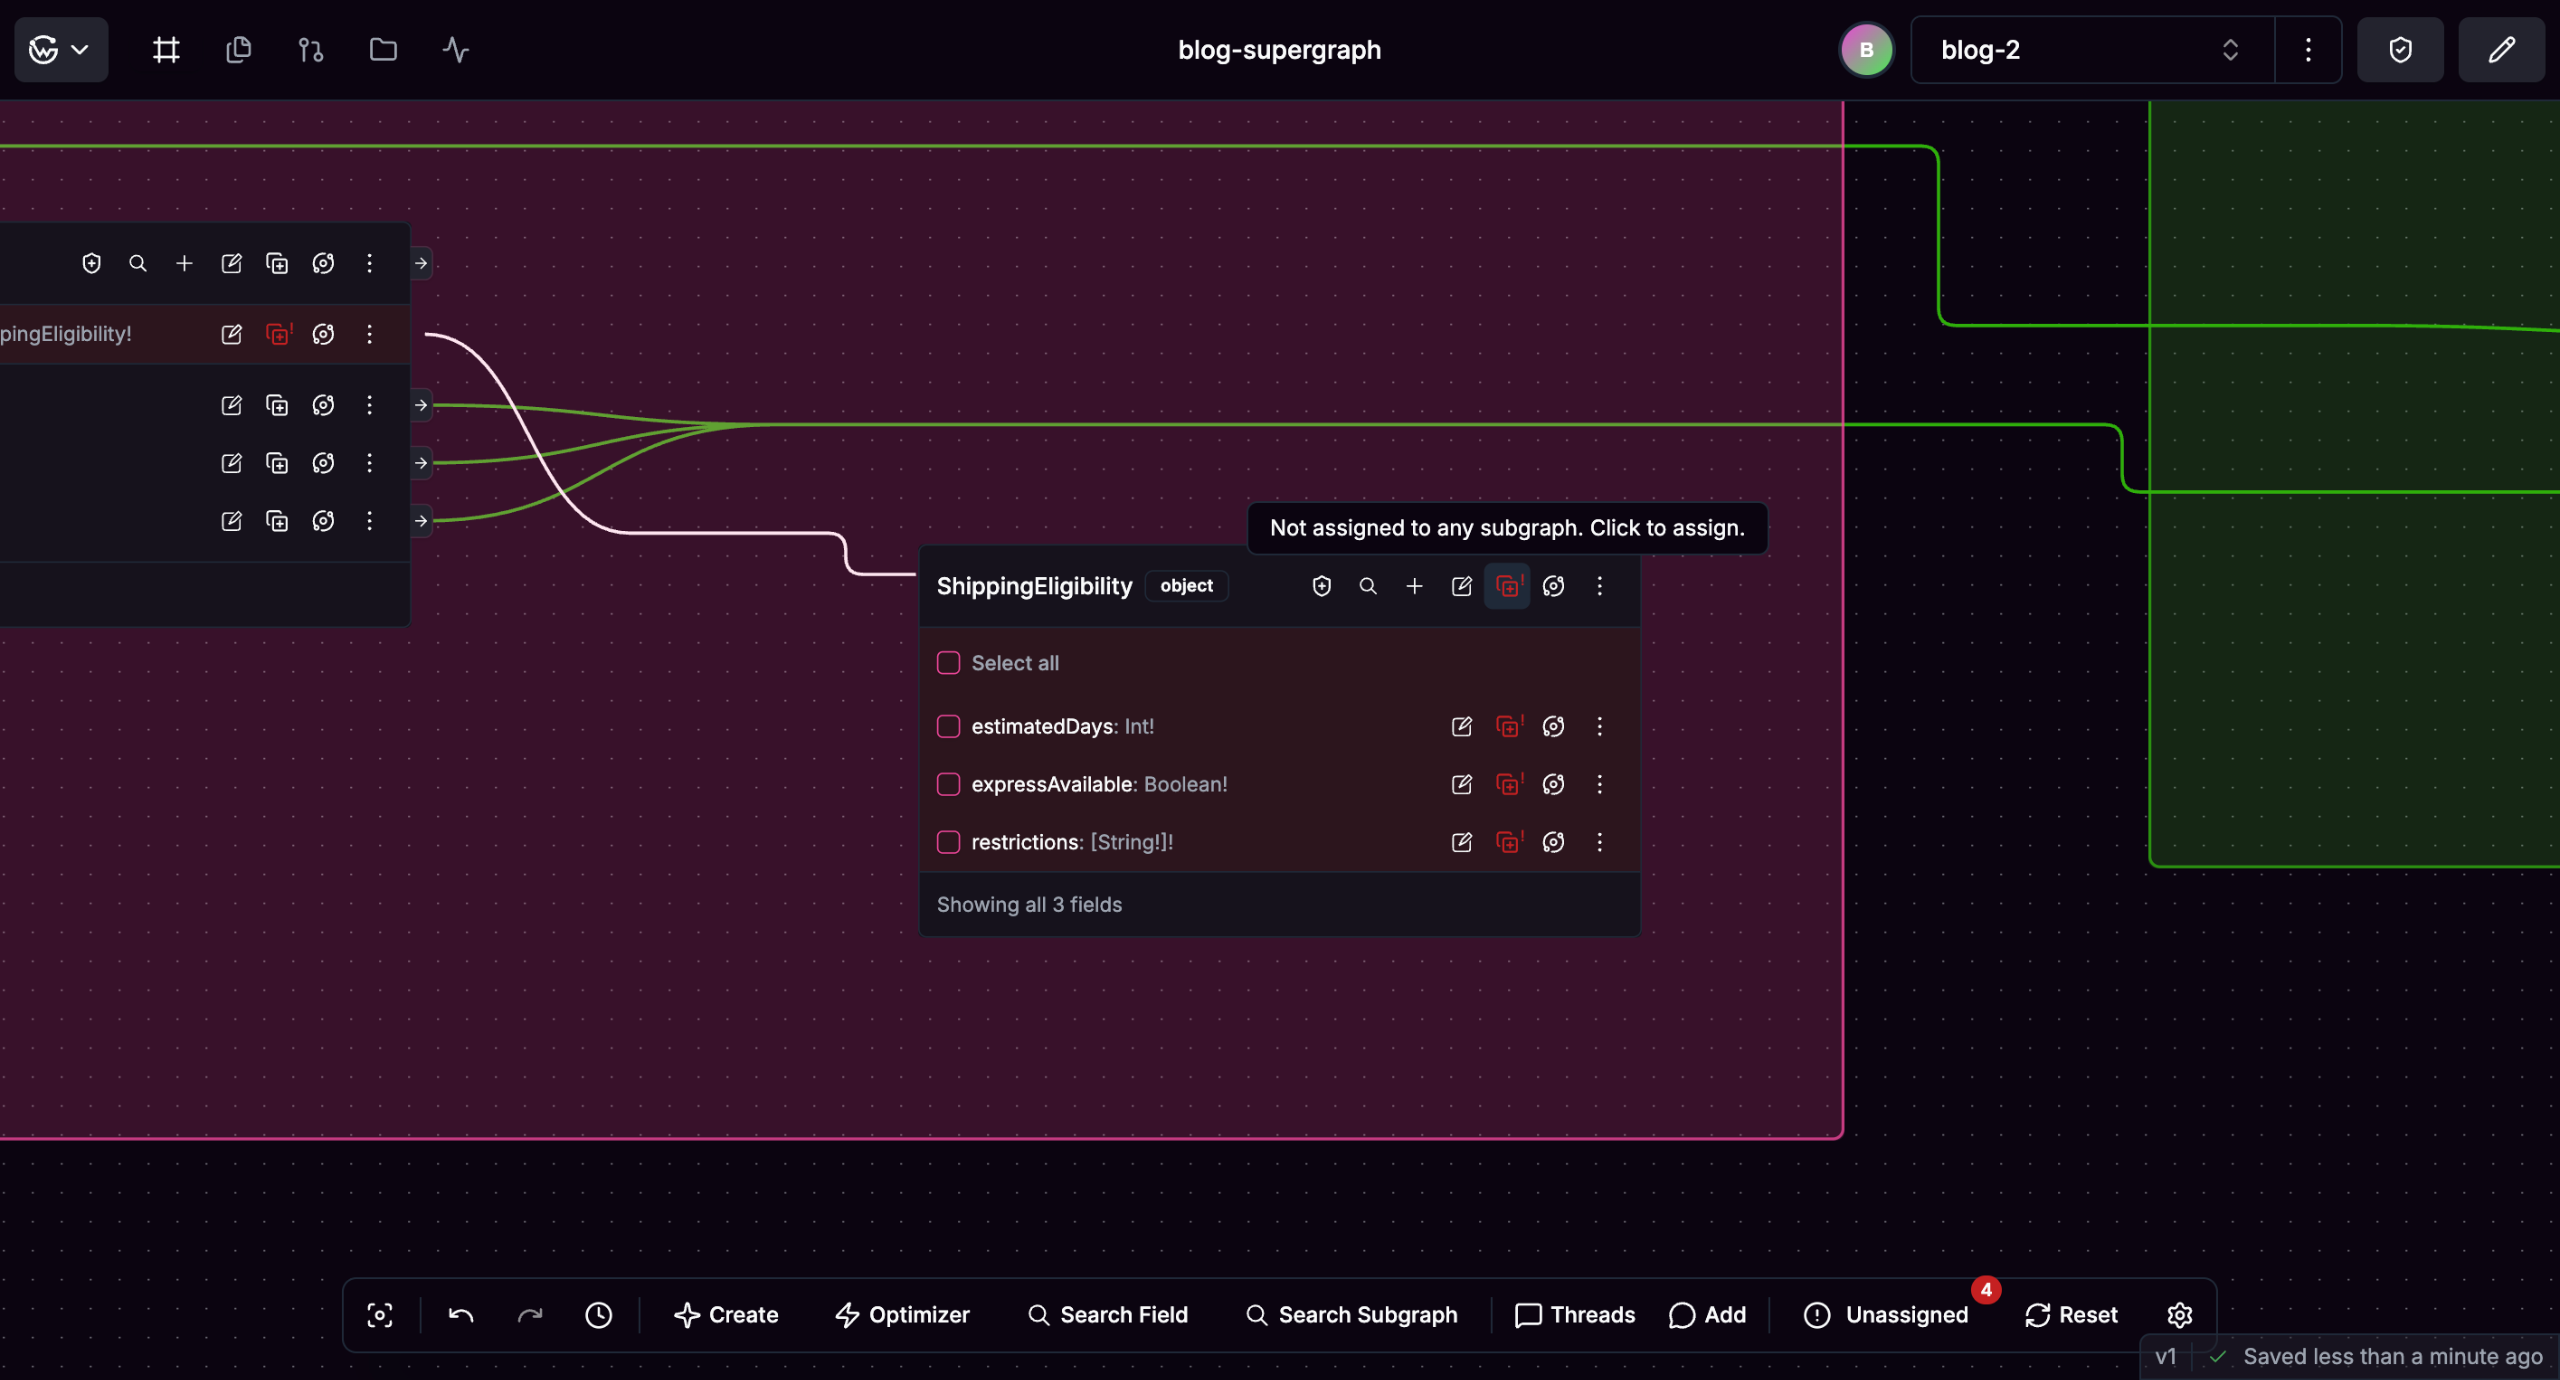The height and width of the screenshot is (1380, 2560).
Task: Click the focus/center view icon in bottom toolbar
Action: click(x=380, y=1315)
